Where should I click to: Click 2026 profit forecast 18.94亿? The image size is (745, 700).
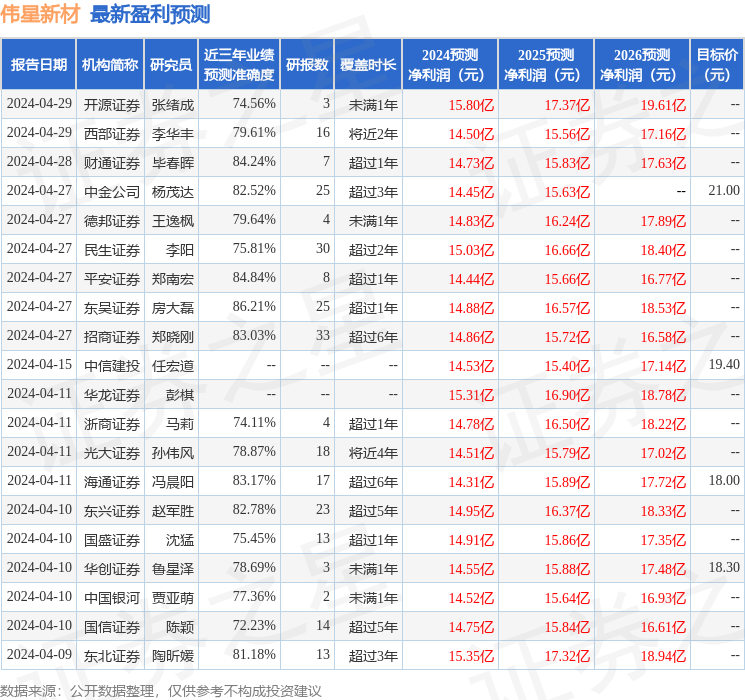tap(663, 656)
